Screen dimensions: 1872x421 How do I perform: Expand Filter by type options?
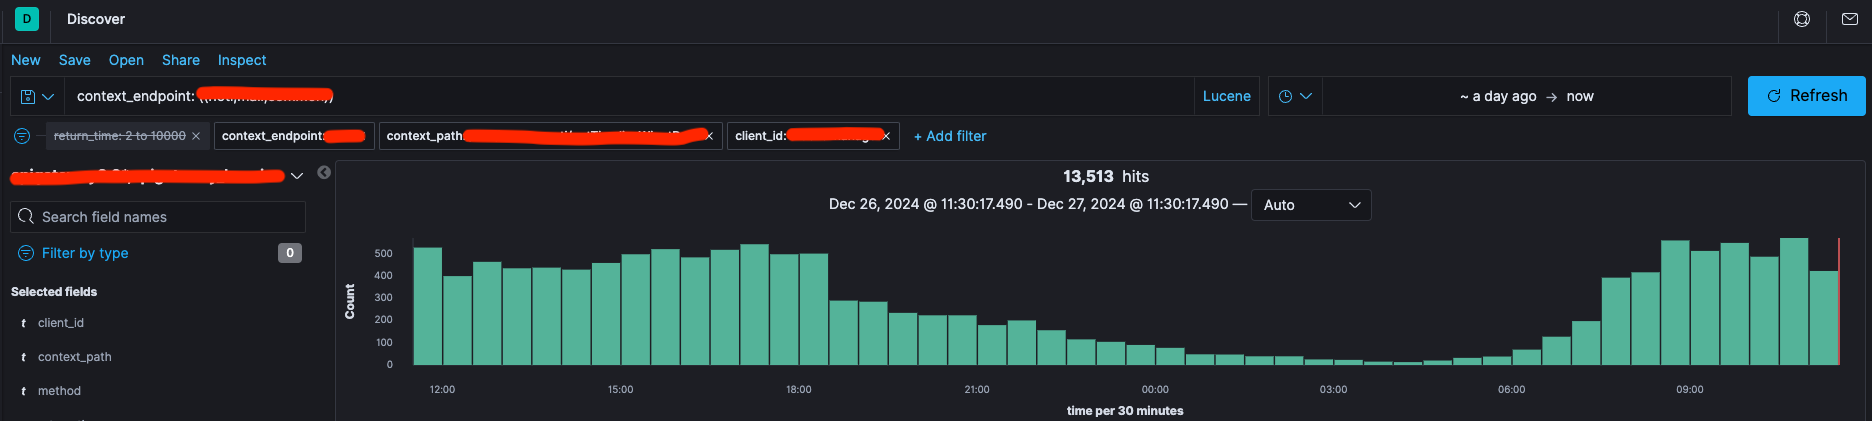[85, 253]
